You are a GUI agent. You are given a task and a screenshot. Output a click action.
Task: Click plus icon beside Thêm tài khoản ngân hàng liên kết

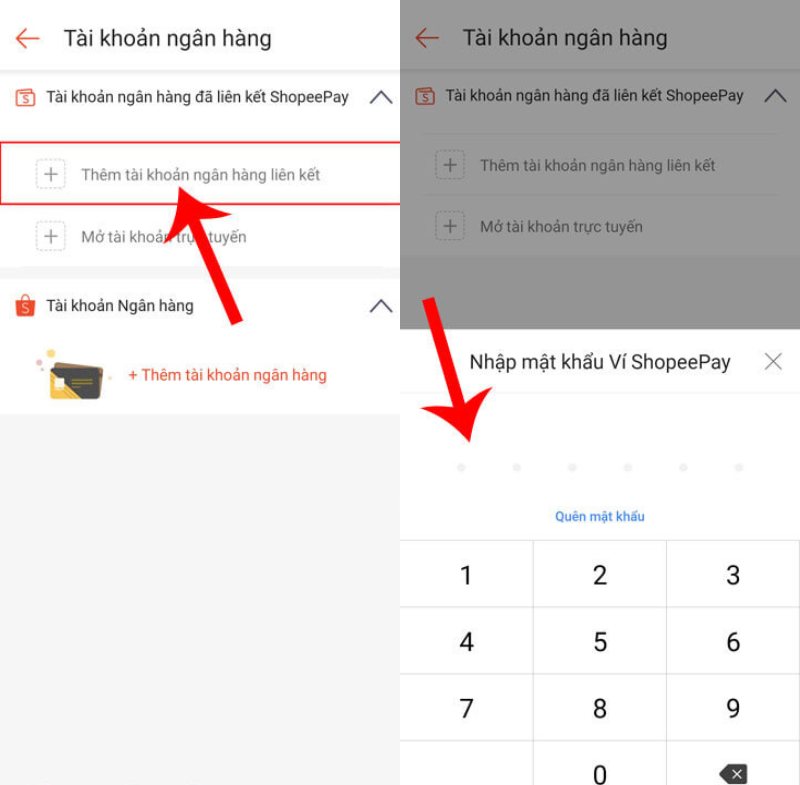tap(51, 174)
